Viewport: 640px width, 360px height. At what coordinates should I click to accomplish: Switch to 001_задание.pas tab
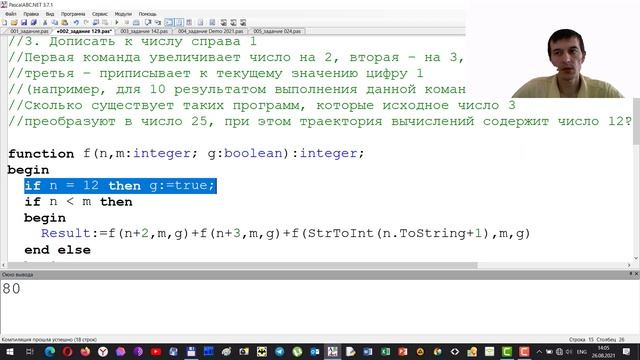click(x=29, y=31)
